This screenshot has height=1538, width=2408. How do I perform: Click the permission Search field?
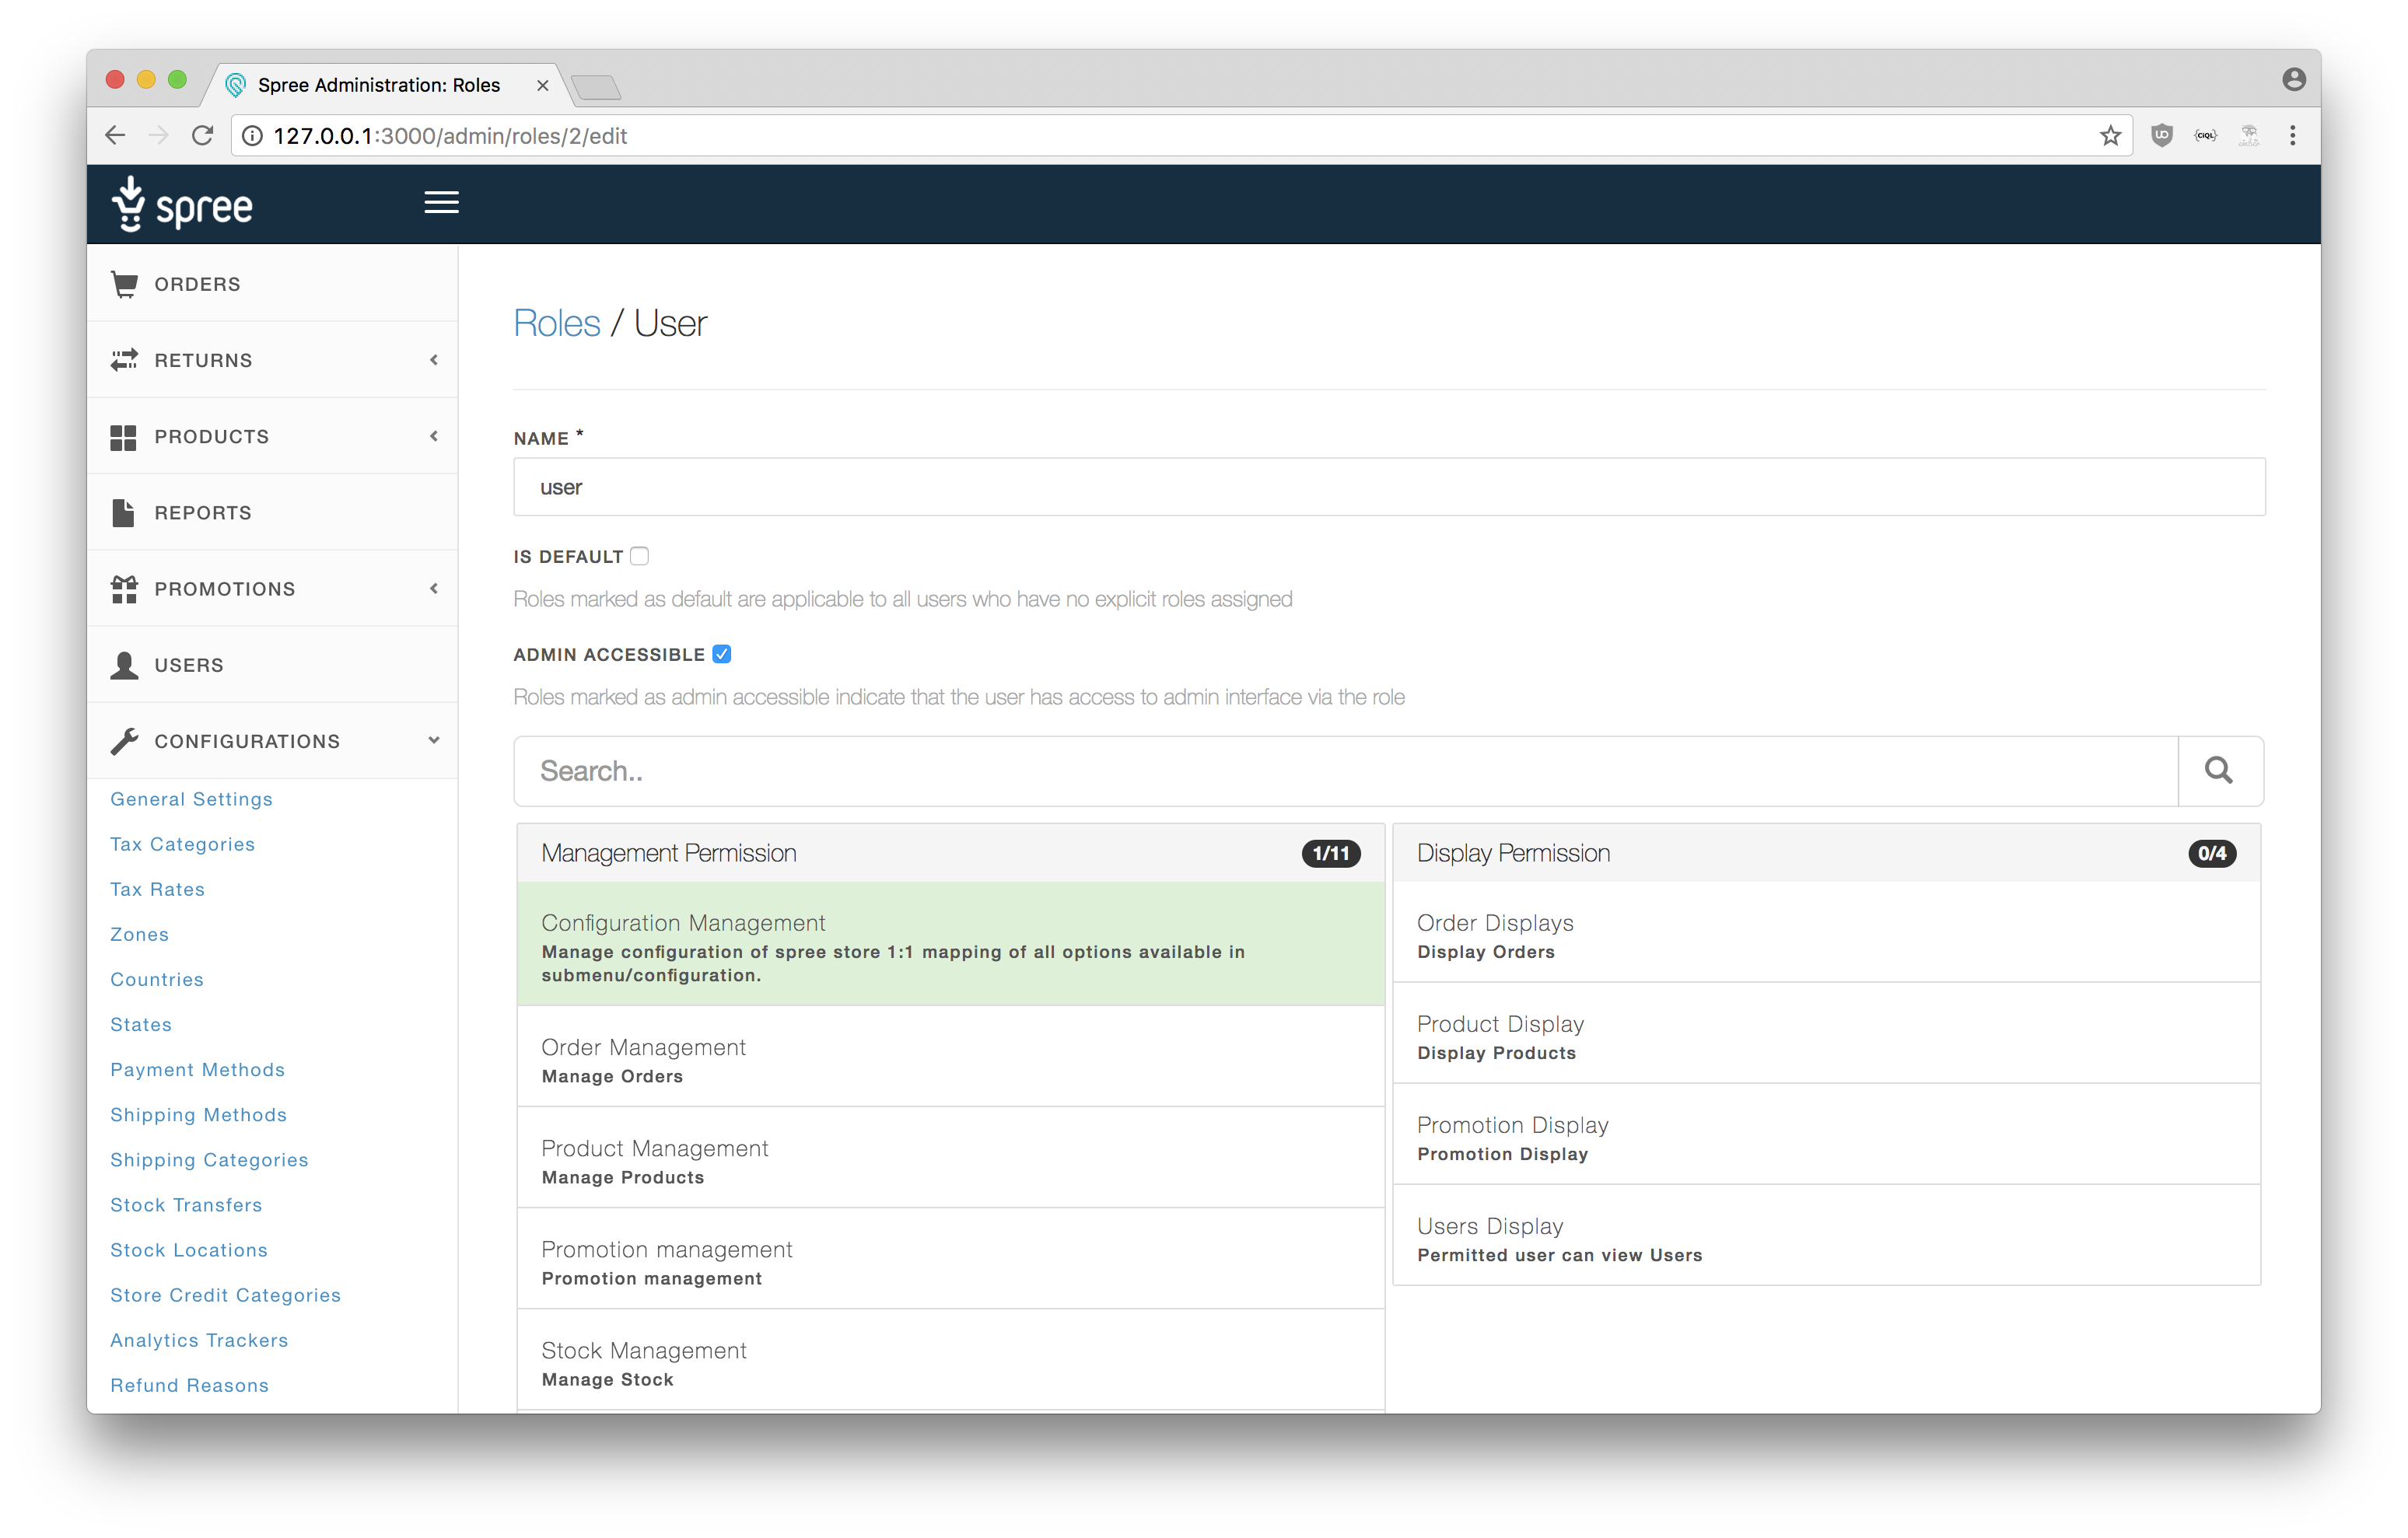click(1346, 771)
